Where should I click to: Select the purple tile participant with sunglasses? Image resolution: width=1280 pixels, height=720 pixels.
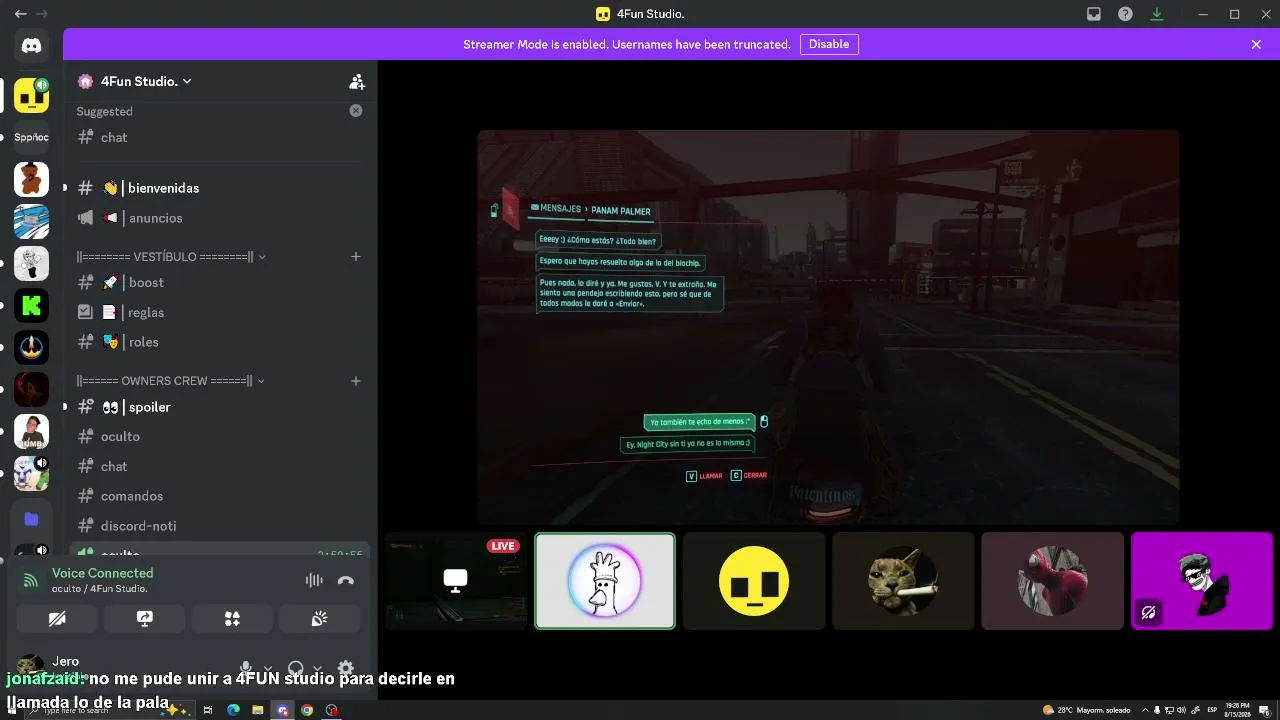[1201, 581]
